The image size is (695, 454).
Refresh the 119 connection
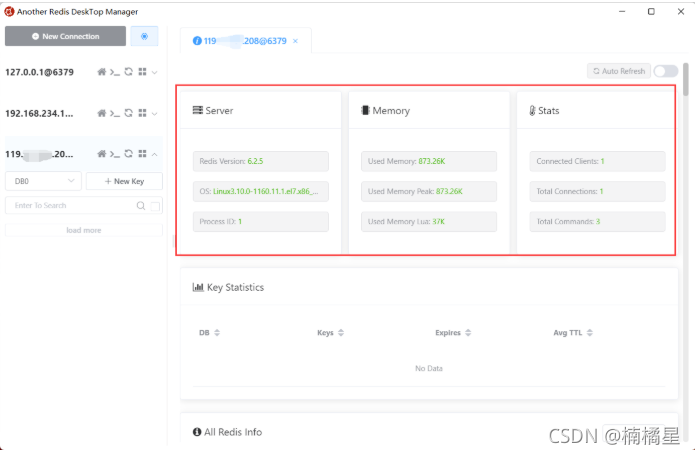click(129, 154)
